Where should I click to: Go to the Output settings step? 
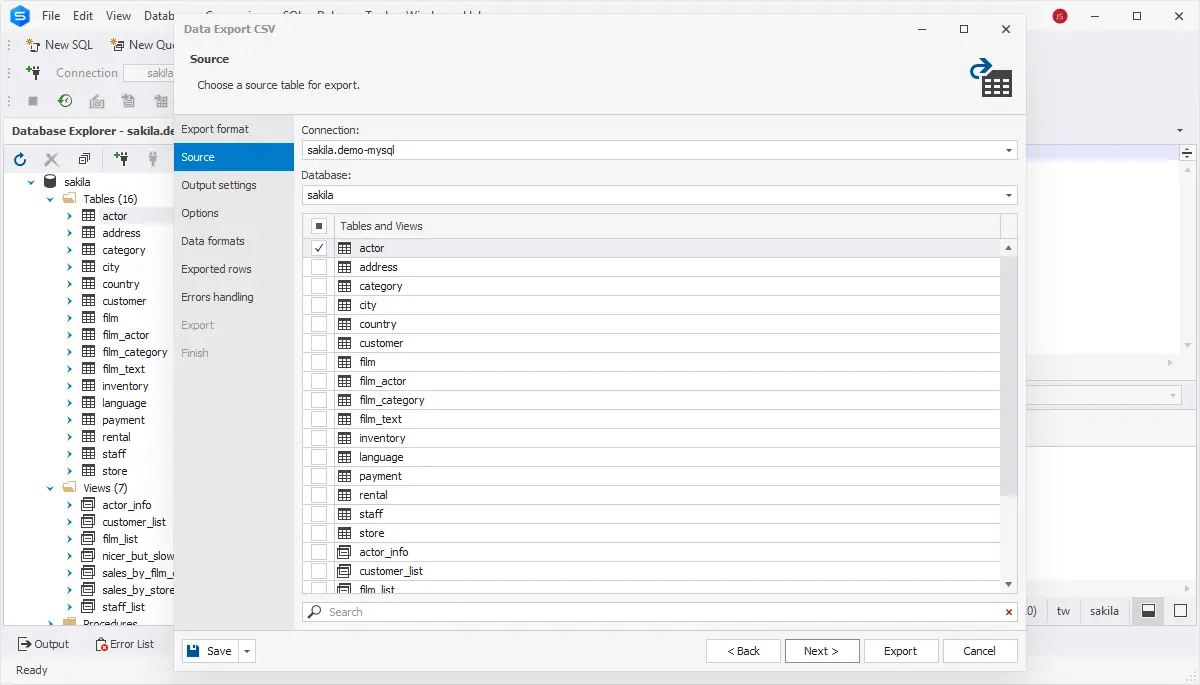[x=219, y=185]
